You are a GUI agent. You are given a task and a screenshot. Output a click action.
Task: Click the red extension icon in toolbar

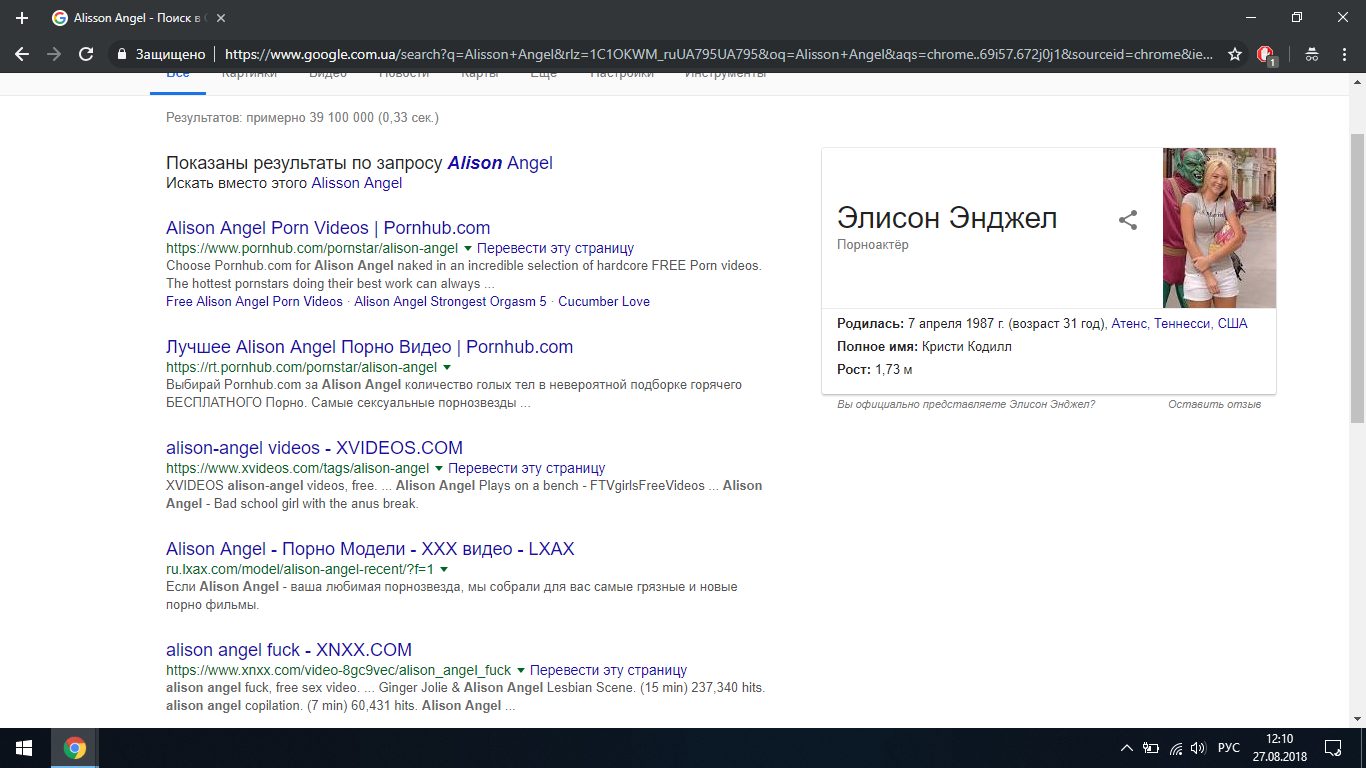point(1266,54)
